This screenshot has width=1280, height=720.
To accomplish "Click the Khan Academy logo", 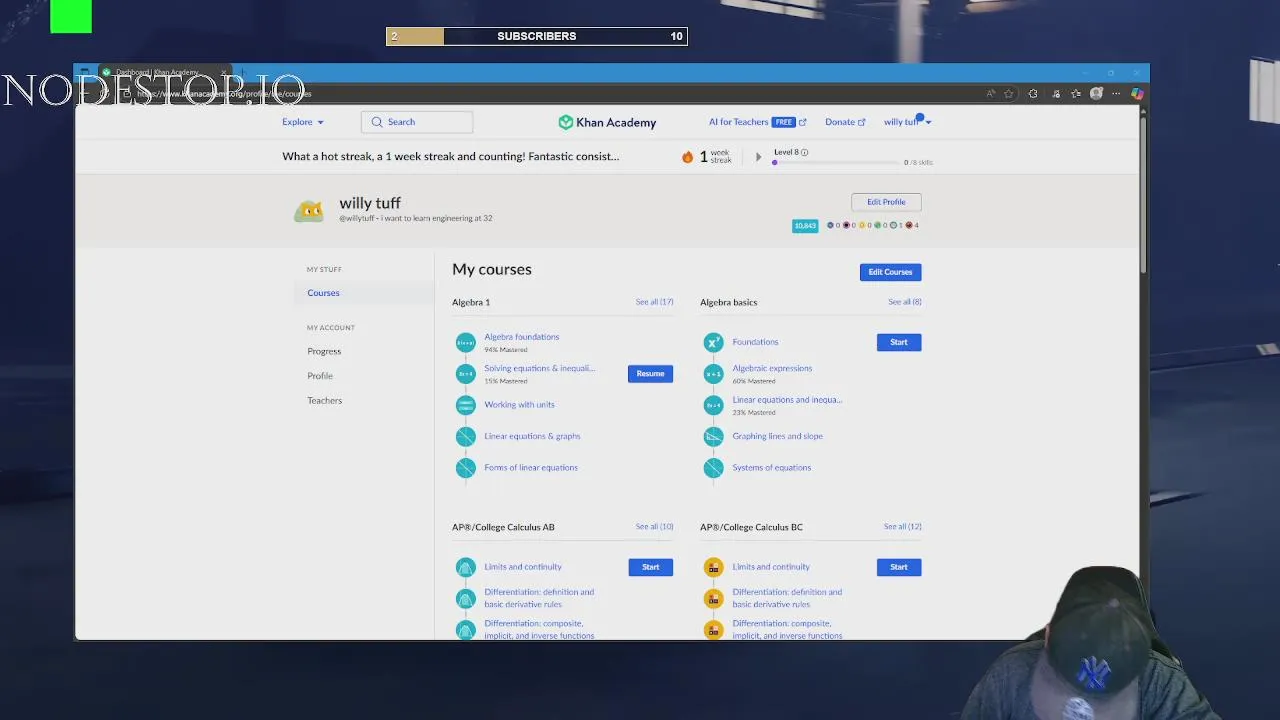I will [607, 122].
